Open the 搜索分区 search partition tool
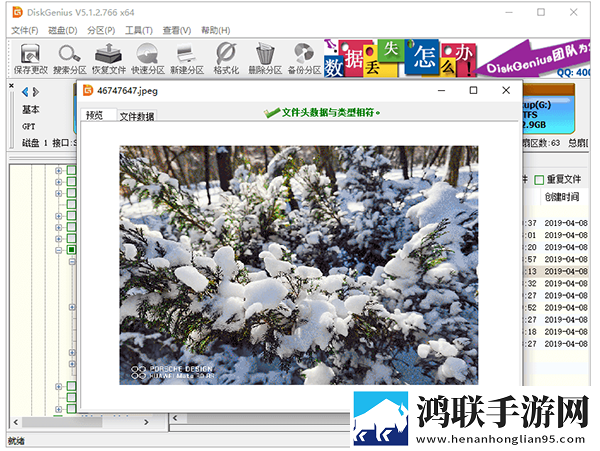This screenshot has height=451, width=600. point(69,59)
